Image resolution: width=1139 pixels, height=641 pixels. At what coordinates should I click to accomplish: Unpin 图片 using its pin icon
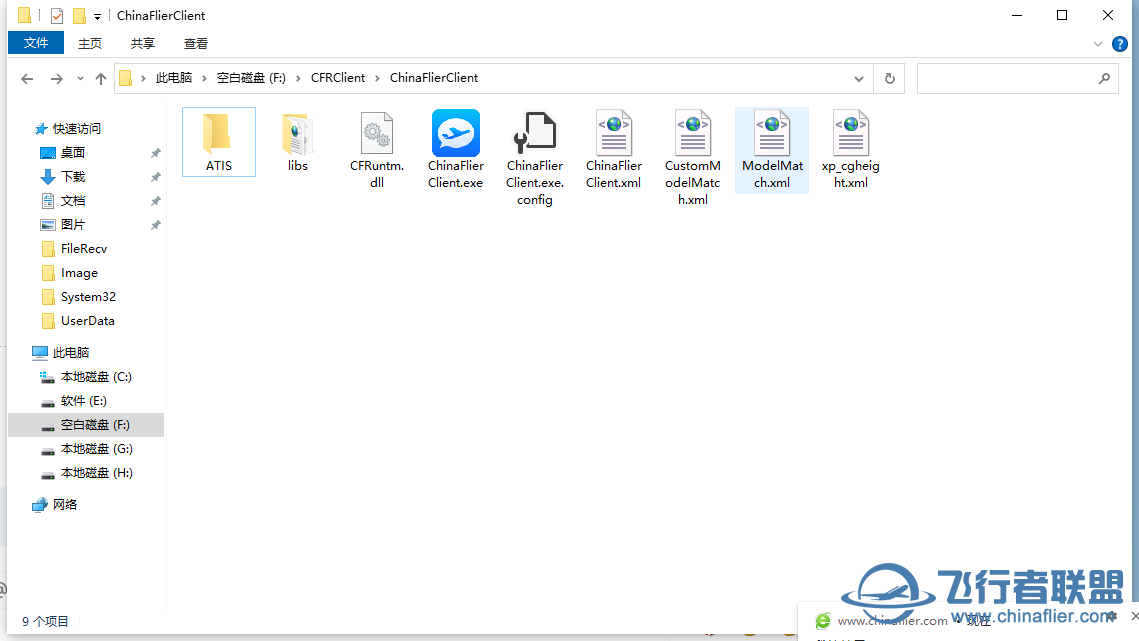155,225
